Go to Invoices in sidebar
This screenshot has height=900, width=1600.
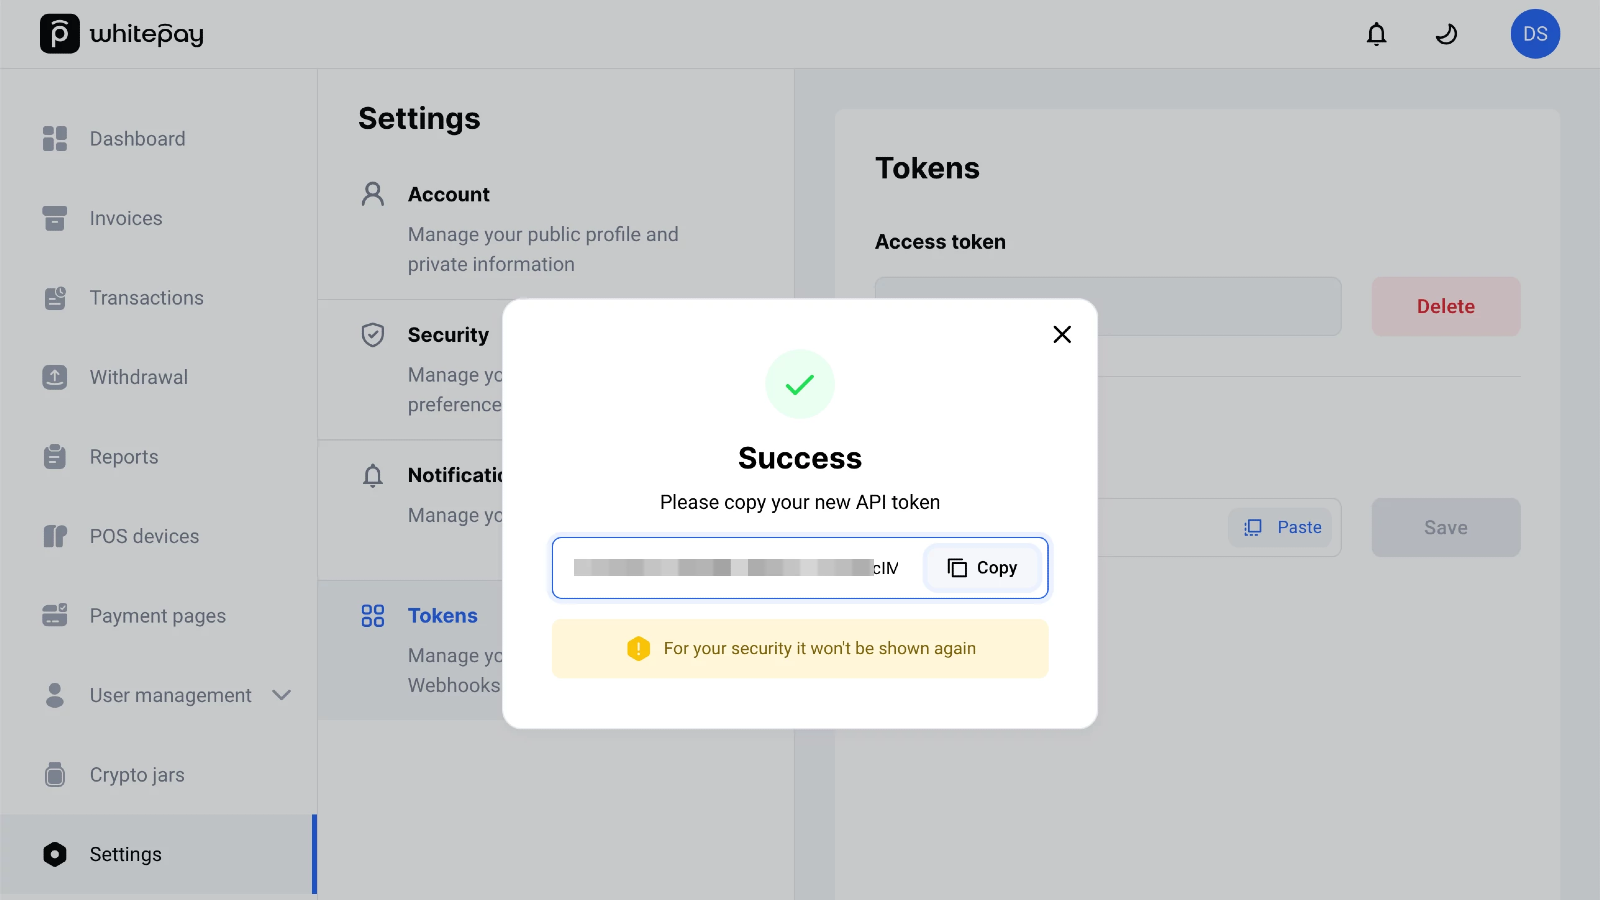tap(125, 218)
